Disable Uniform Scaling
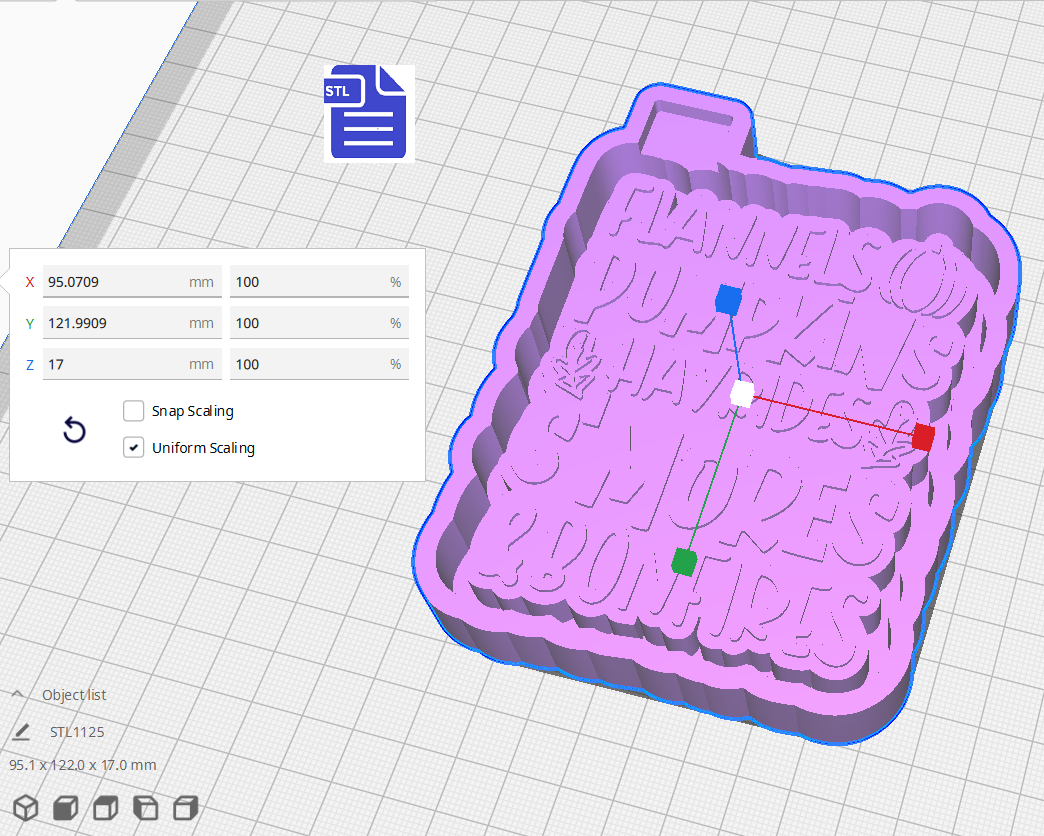Image resolution: width=1044 pixels, height=836 pixels. [x=133, y=447]
